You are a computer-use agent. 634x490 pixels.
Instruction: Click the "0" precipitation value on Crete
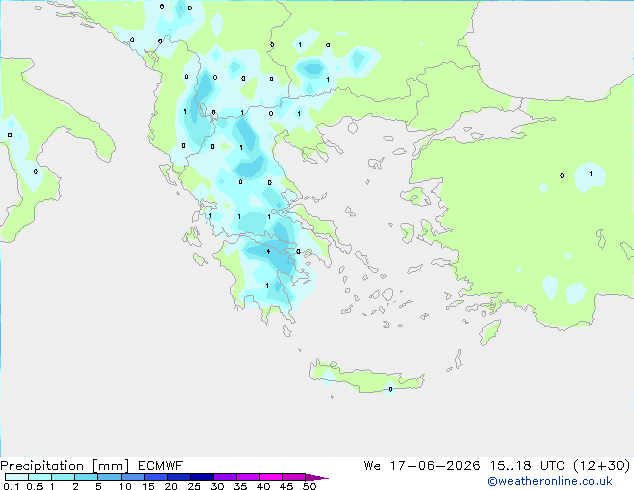(390, 389)
